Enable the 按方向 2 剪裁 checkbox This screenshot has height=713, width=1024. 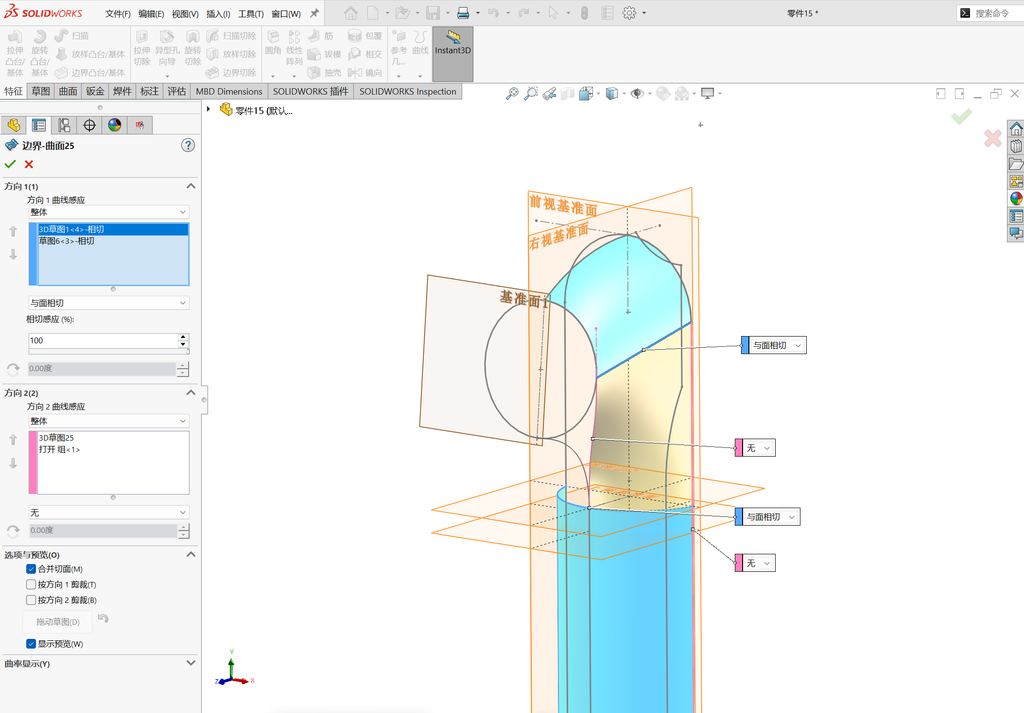(x=31, y=600)
